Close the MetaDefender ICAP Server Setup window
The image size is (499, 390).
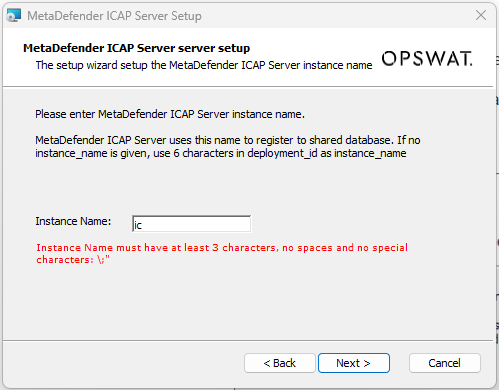pyautogui.click(x=481, y=15)
